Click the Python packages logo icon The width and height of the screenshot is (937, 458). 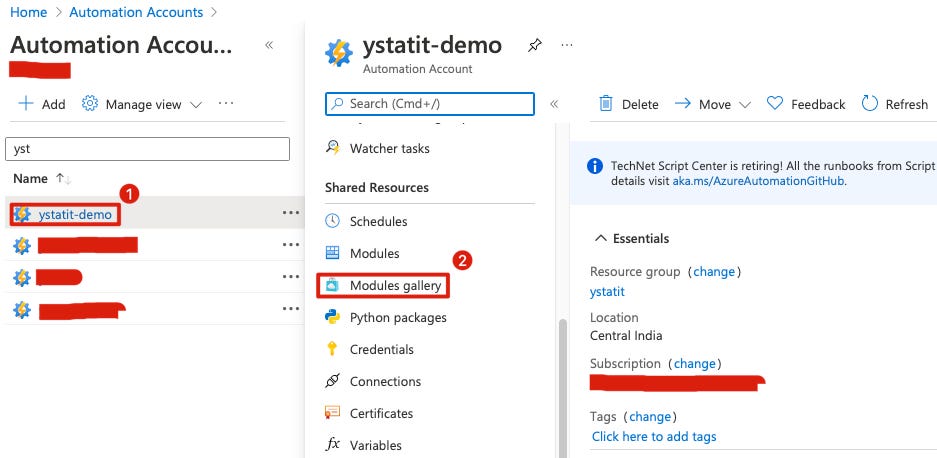(332, 317)
